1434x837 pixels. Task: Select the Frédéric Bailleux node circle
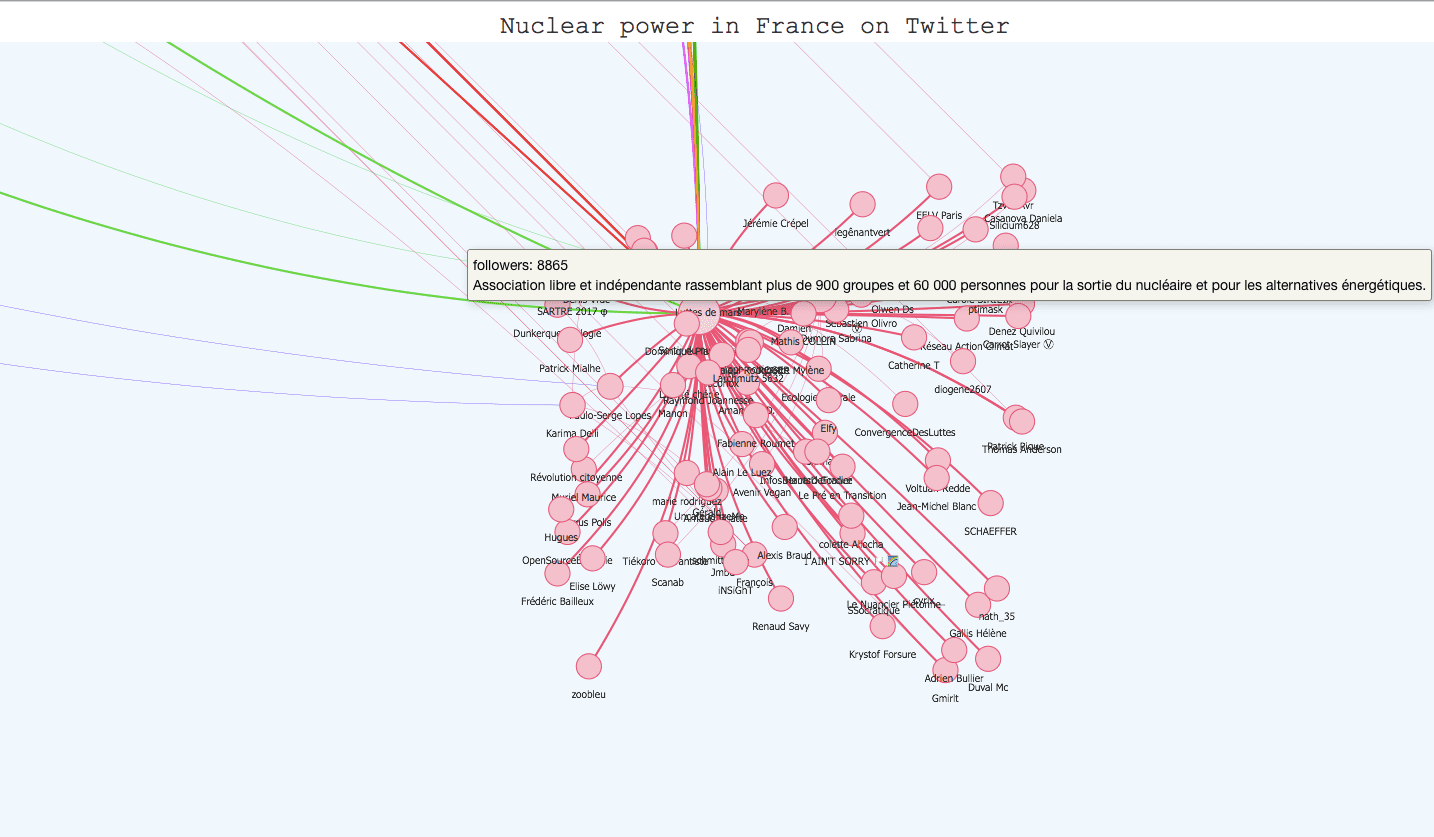point(557,574)
